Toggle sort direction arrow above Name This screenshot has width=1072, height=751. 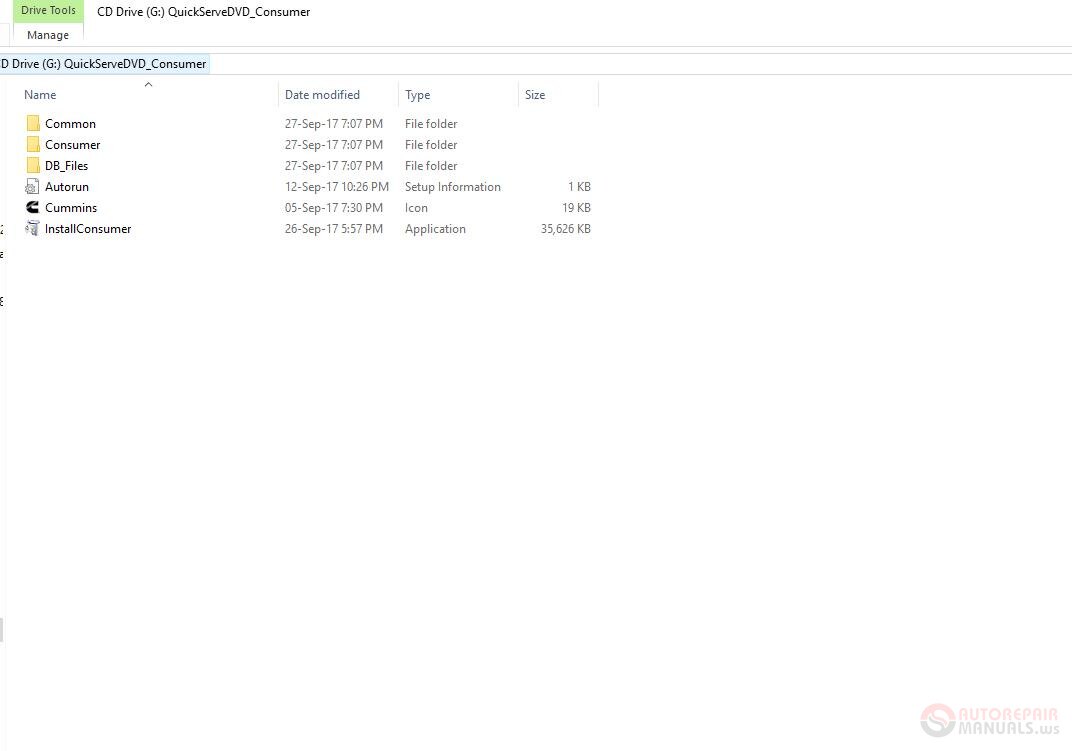148,84
